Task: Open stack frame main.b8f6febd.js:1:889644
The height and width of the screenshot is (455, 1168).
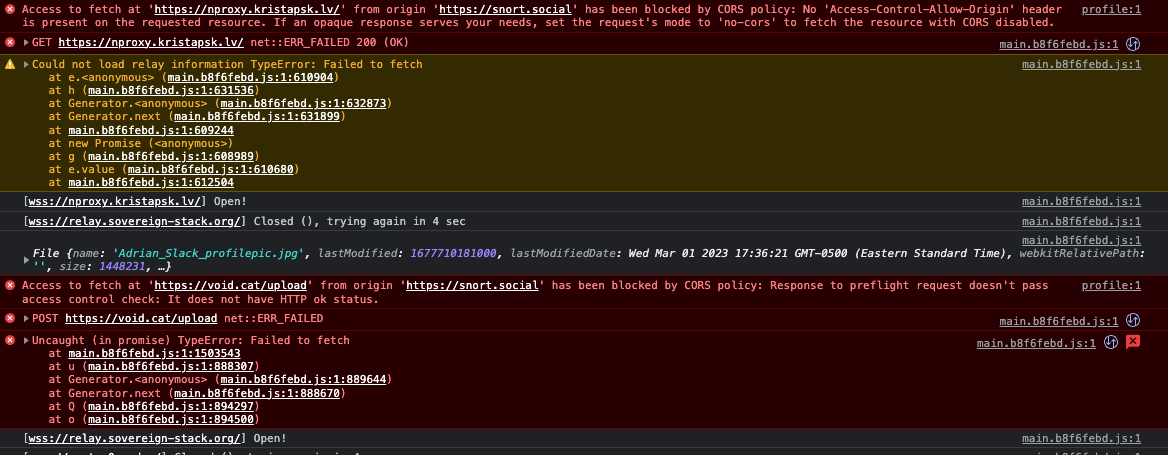Action: 304,380
